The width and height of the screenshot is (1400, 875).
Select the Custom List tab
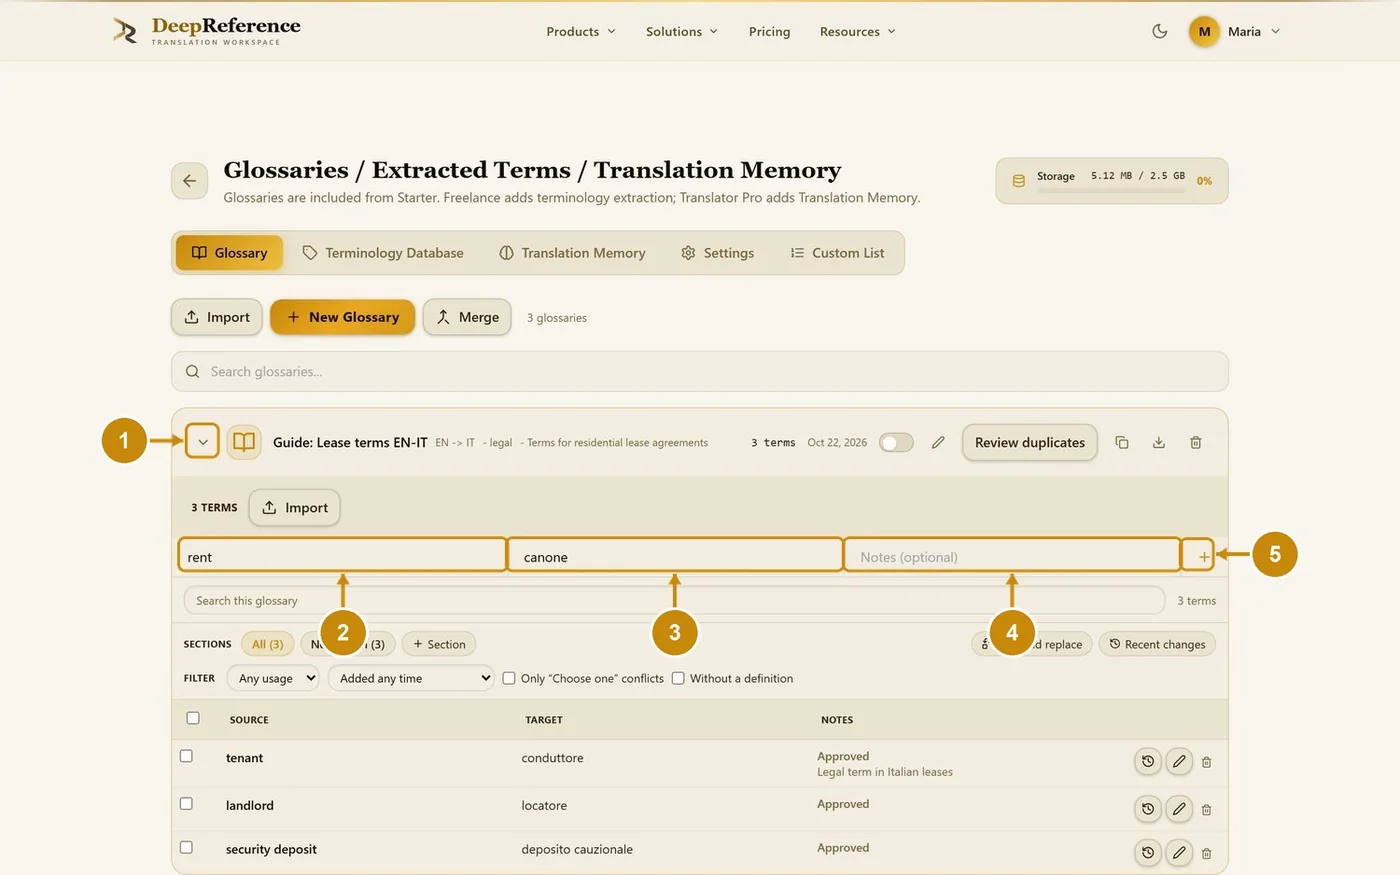837,253
